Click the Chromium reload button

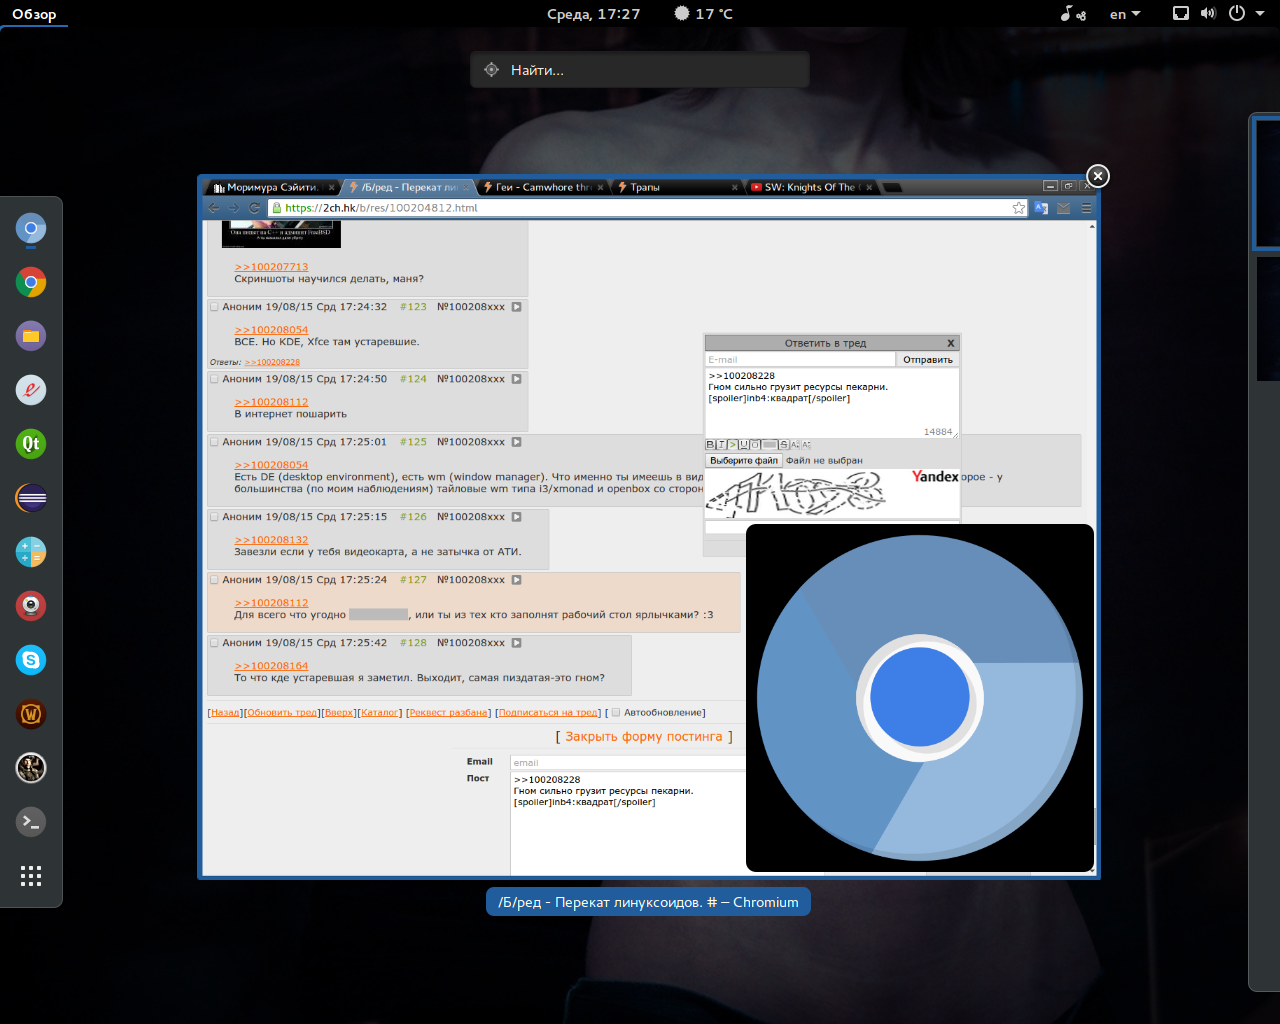255,208
